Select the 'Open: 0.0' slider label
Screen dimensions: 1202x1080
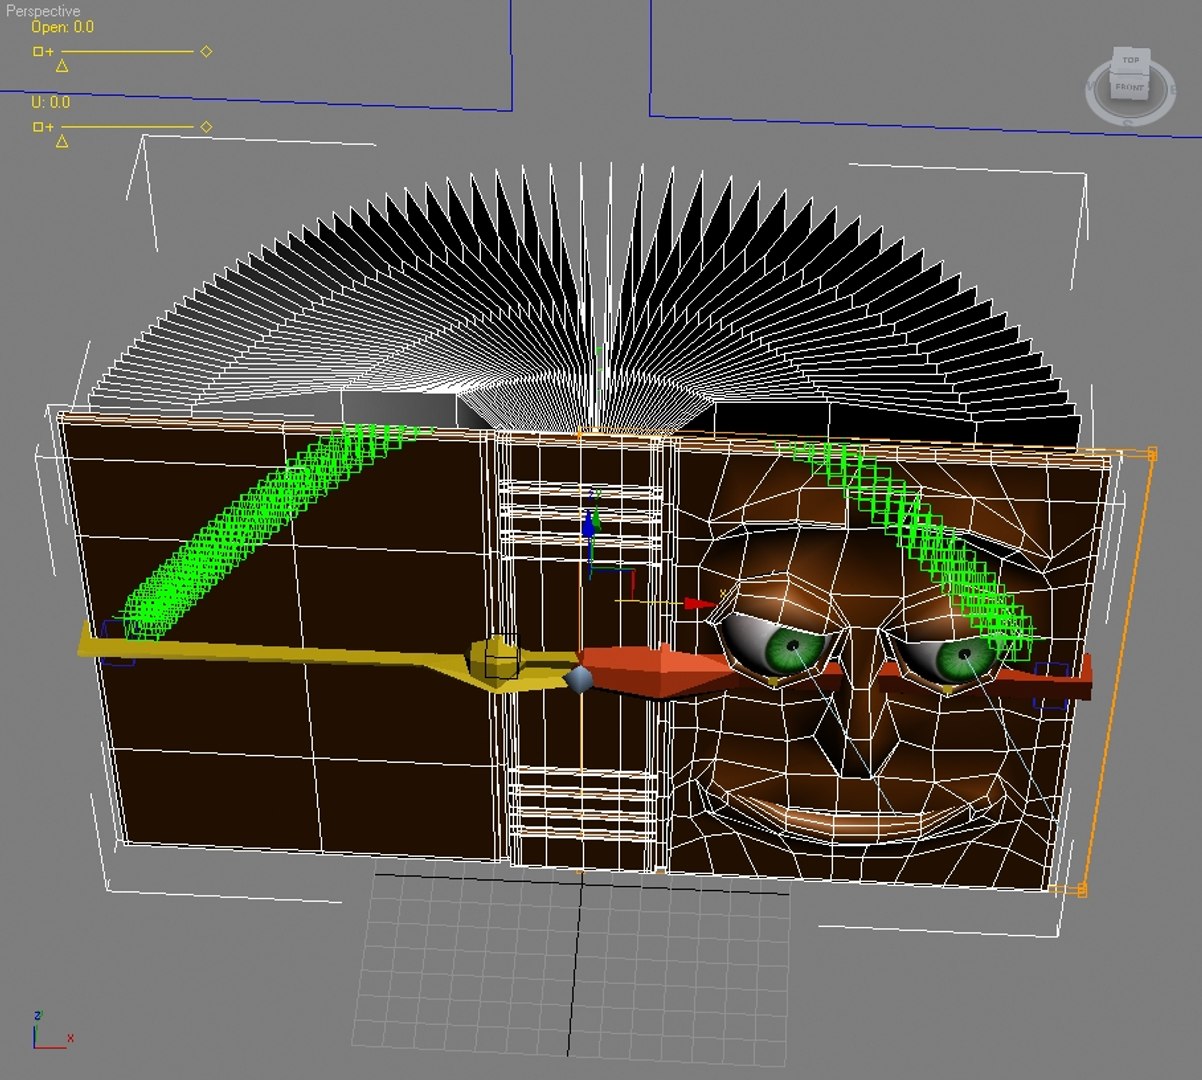tap(62, 27)
